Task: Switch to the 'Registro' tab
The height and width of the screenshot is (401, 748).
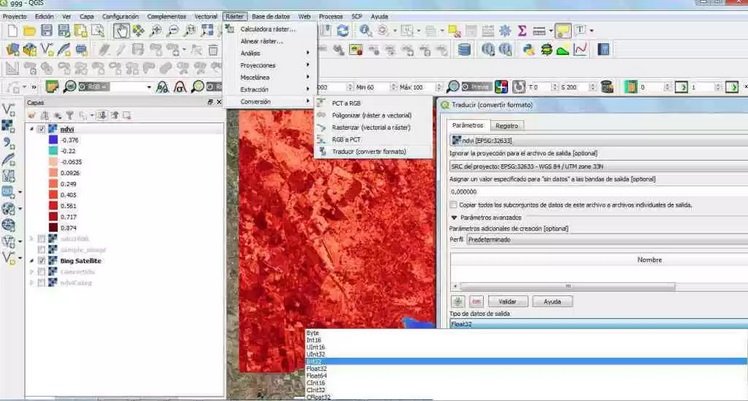Action: coord(507,126)
